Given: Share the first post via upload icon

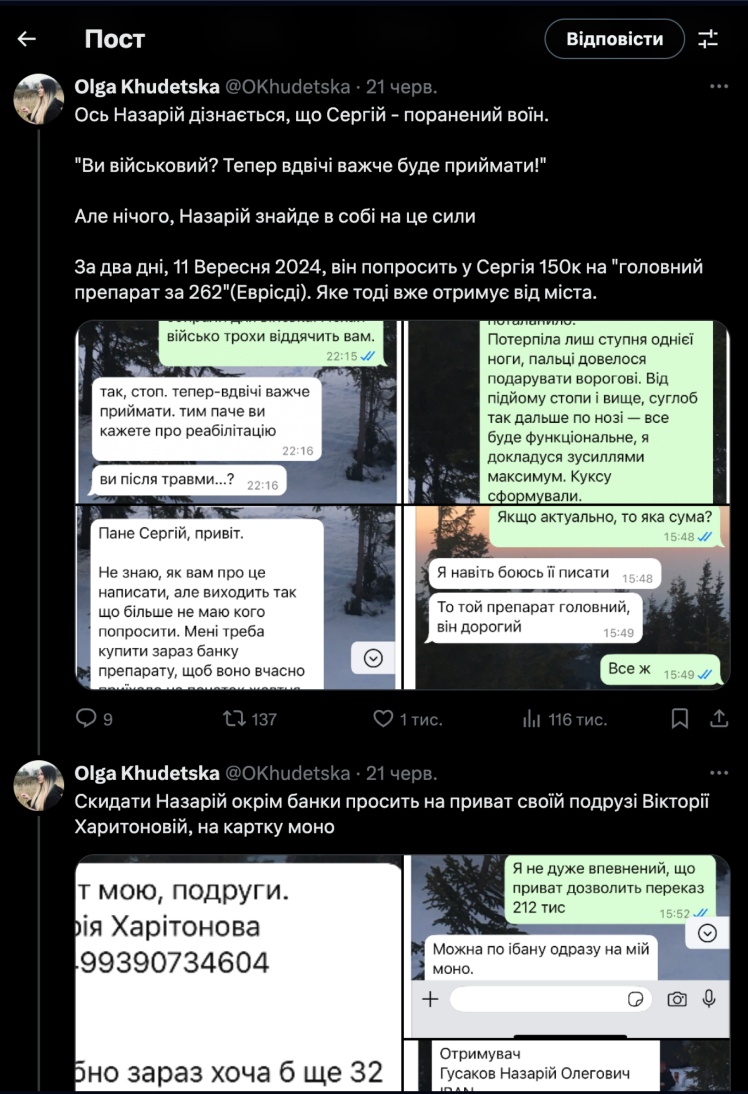Looking at the screenshot, I should (719, 719).
